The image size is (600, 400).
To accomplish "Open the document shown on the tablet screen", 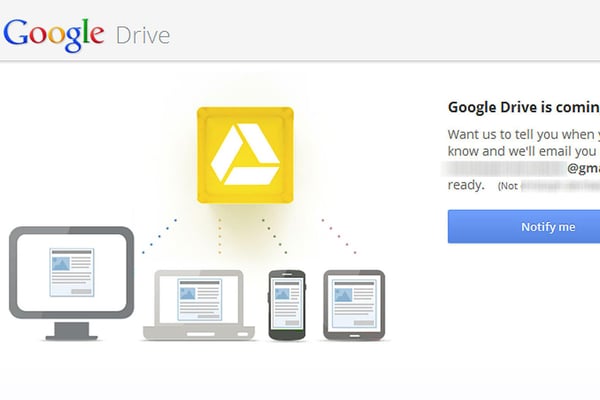I will click(353, 303).
